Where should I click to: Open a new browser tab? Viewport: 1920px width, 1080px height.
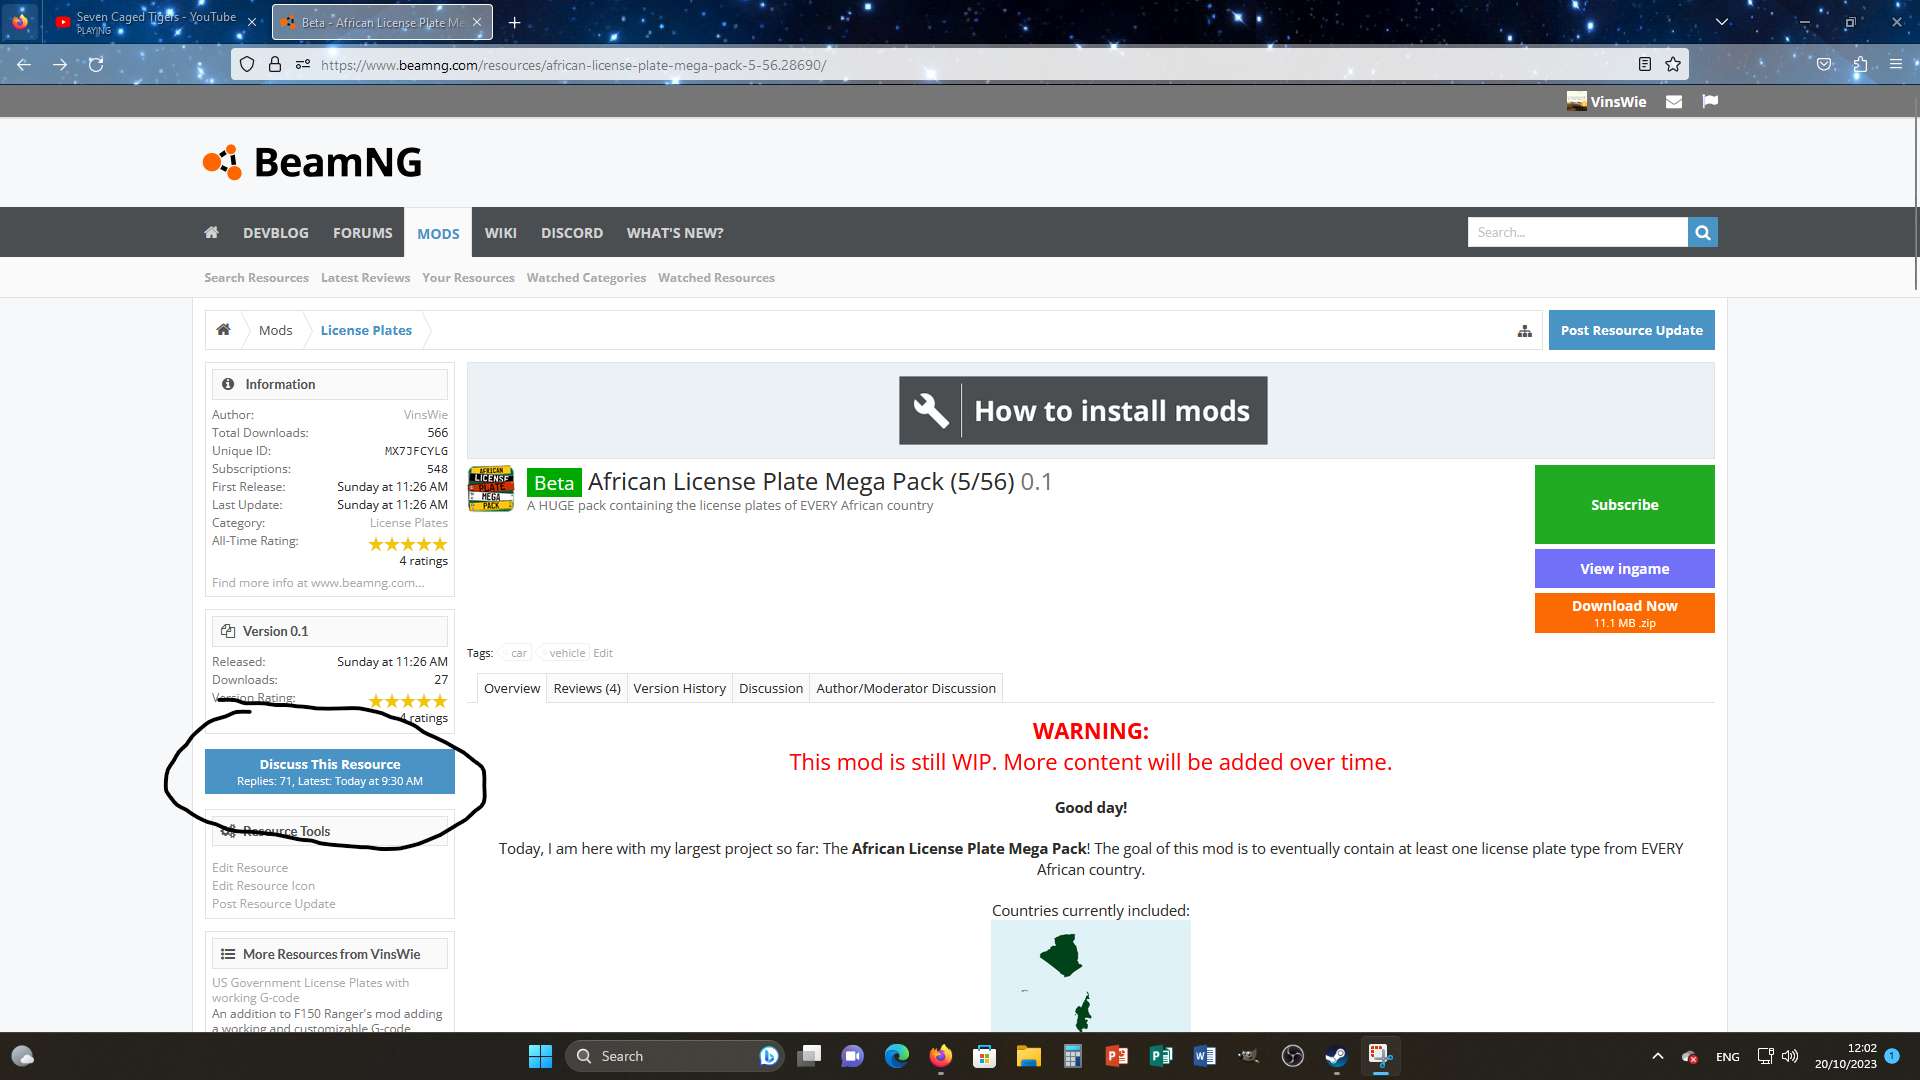[x=514, y=22]
